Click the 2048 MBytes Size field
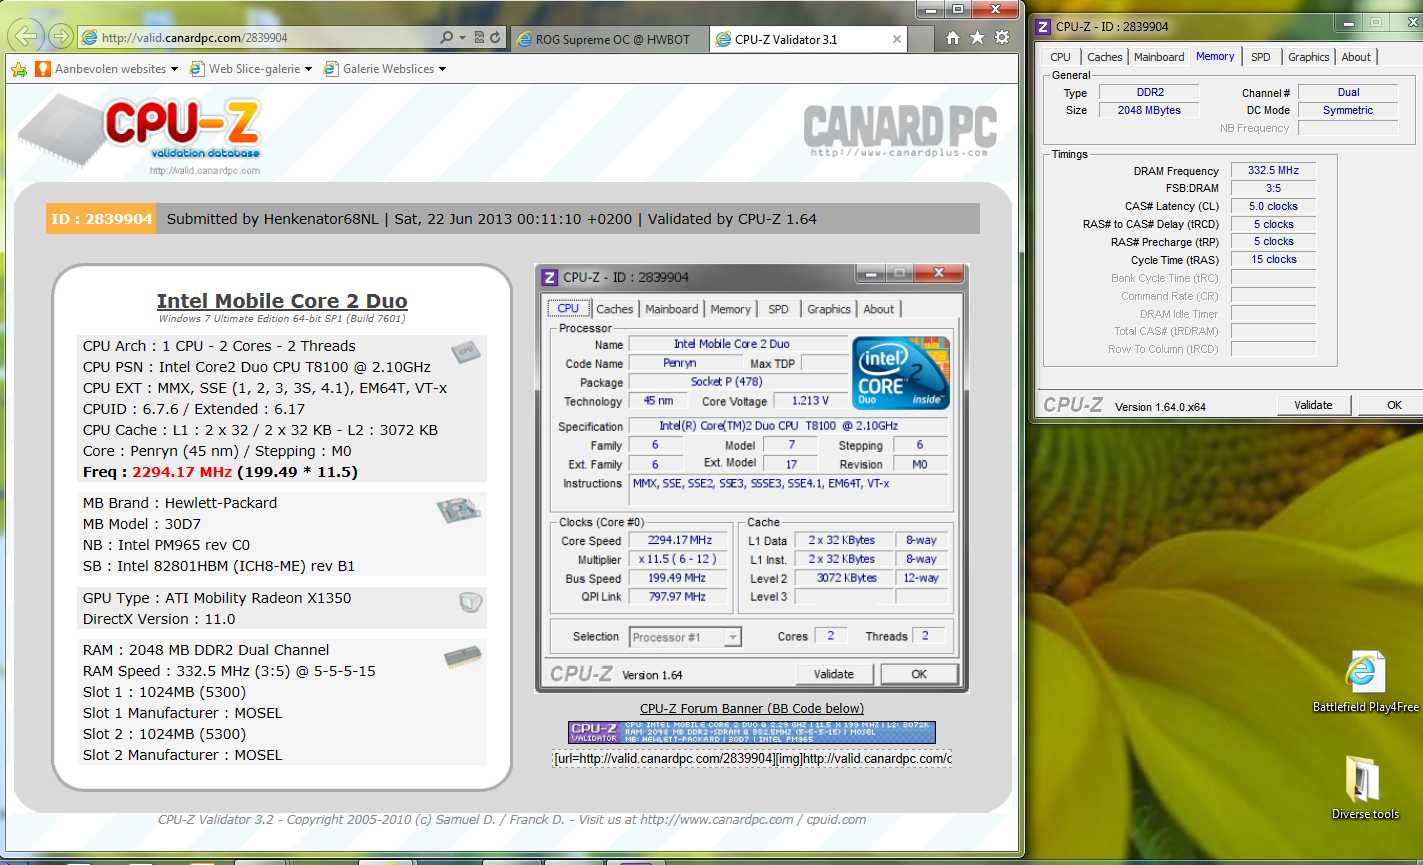 (x=1149, y=110)
